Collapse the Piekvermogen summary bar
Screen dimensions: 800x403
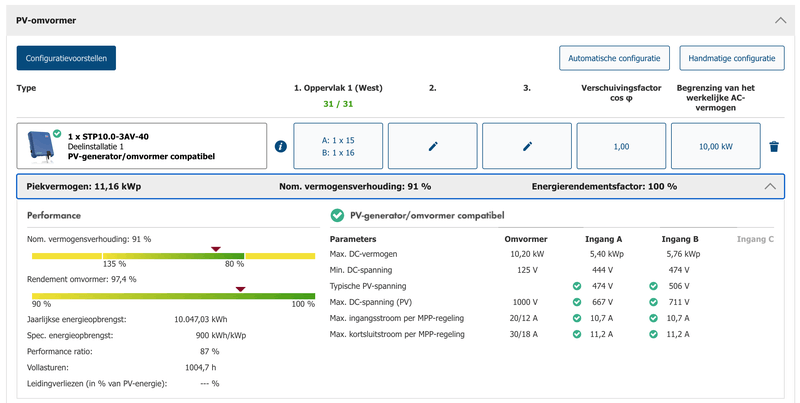pyautogui.click(x=770, y=186)
